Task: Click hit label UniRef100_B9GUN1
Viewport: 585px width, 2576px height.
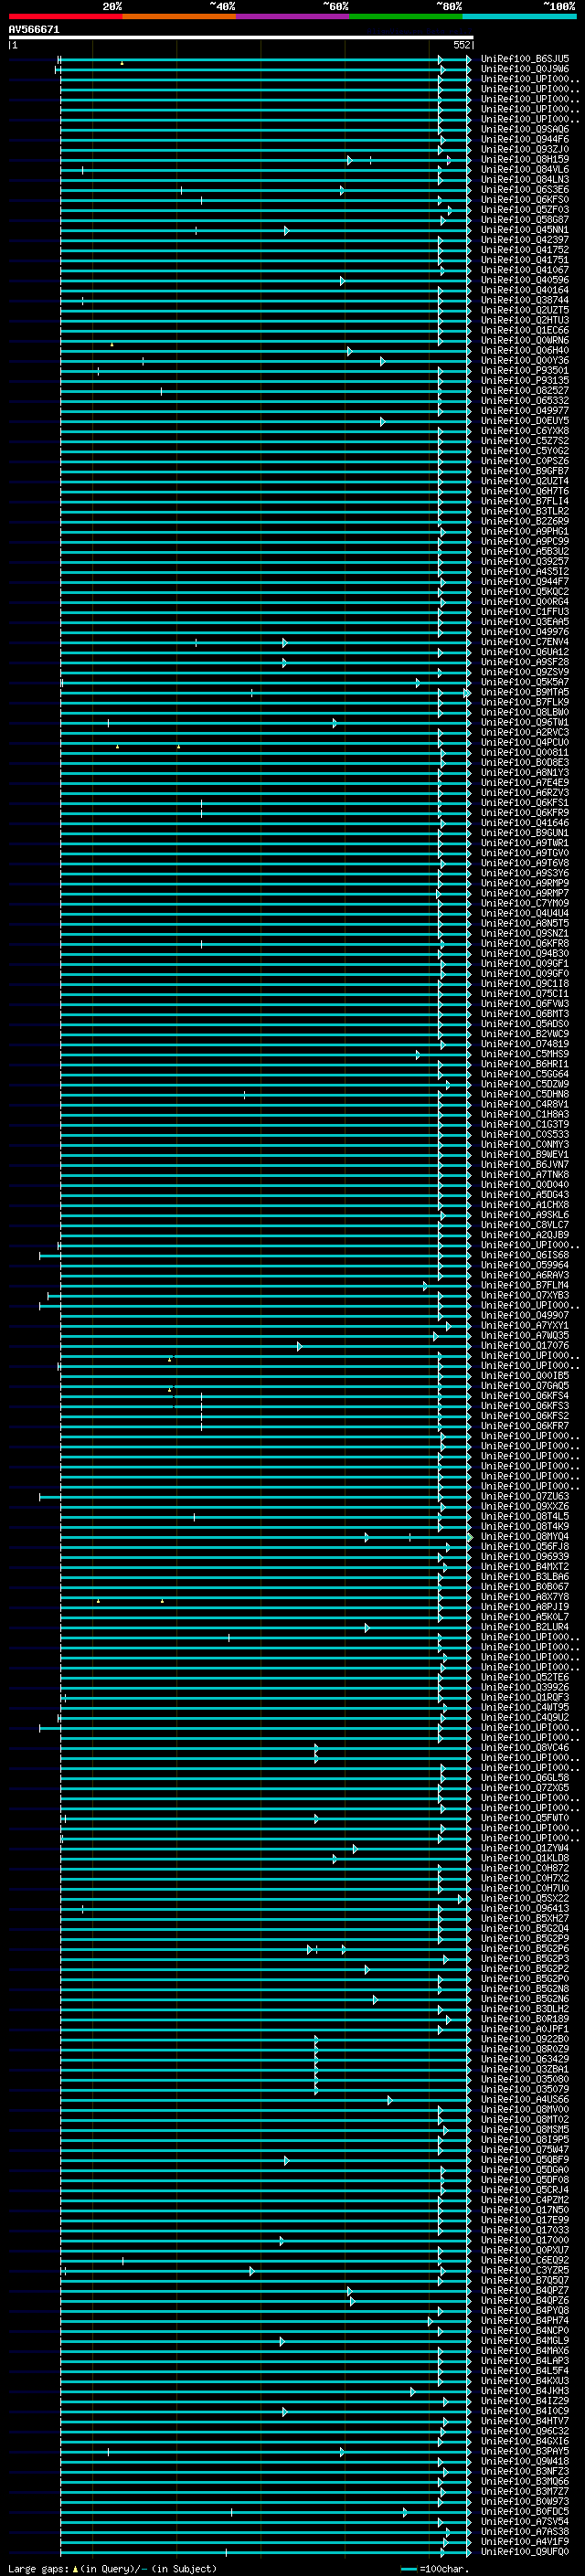Action: click(525, 833)
